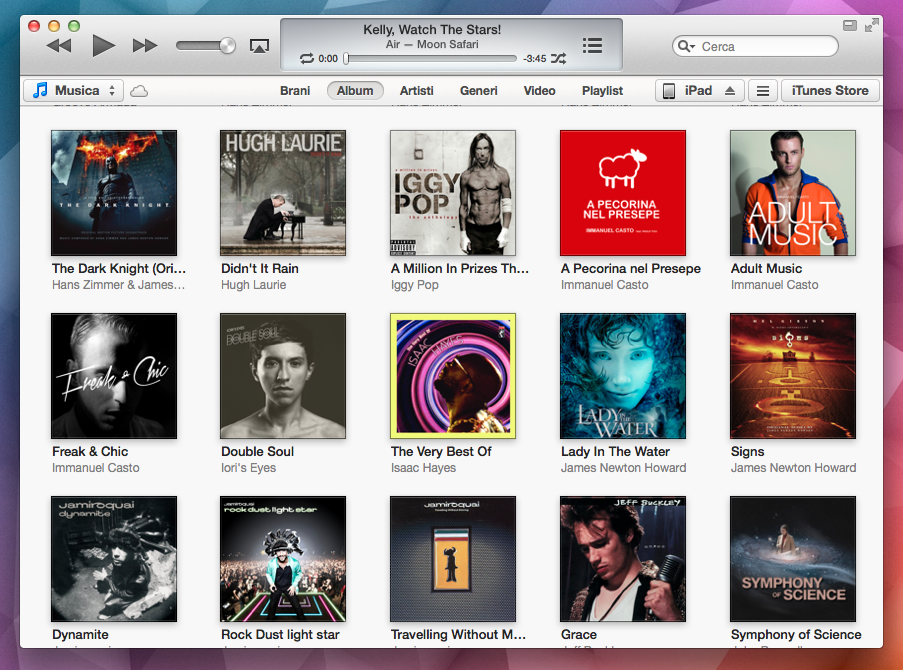Screen dimensions: 903x670
Task: Eject the iPad
Action: [x=730, y=90]
